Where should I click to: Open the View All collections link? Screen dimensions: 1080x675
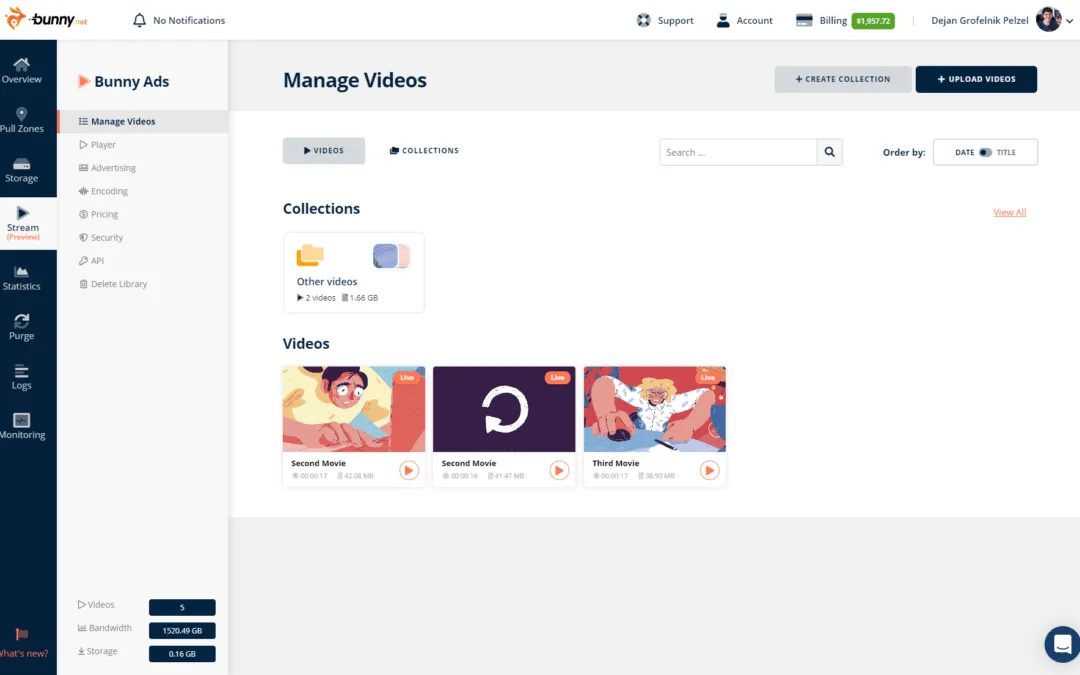coord(1009,212)
